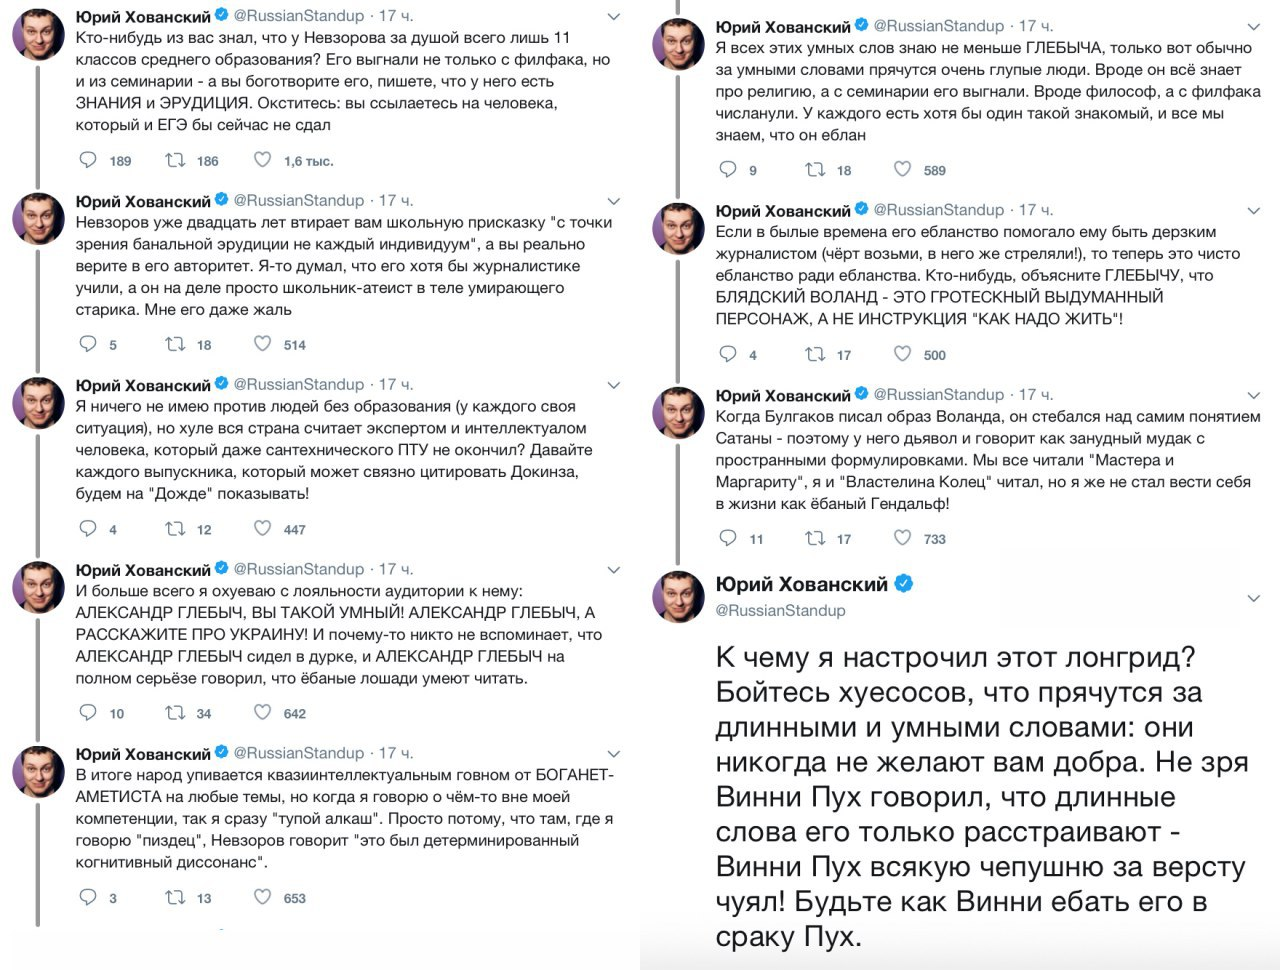Retweet the tweet showing 186 retweets

pyautogui.click(x=175, y=160)
